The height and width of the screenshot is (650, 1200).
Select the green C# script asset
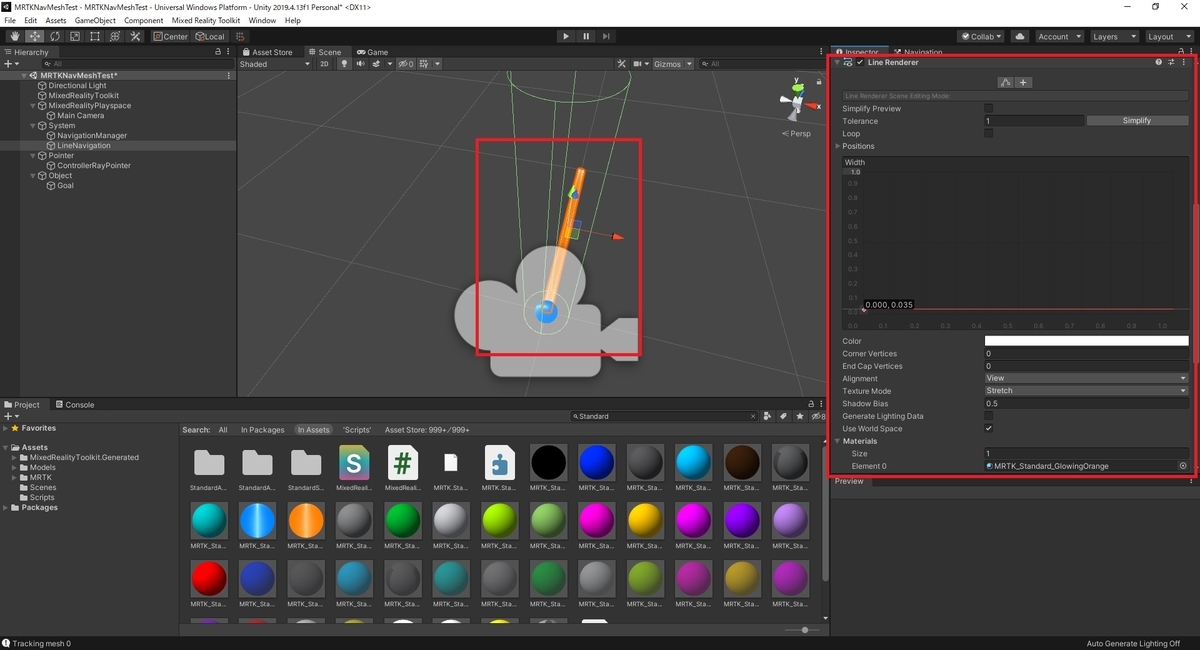[403, 463]
